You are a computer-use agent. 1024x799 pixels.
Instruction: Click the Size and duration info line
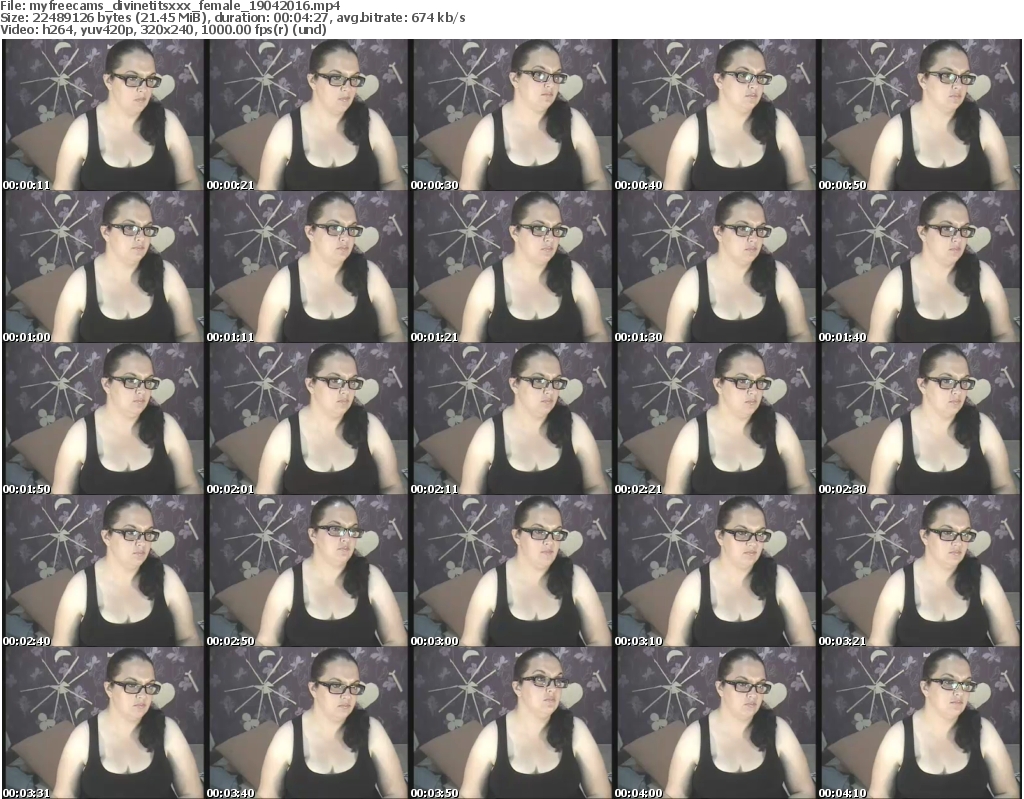click(233, 18)
